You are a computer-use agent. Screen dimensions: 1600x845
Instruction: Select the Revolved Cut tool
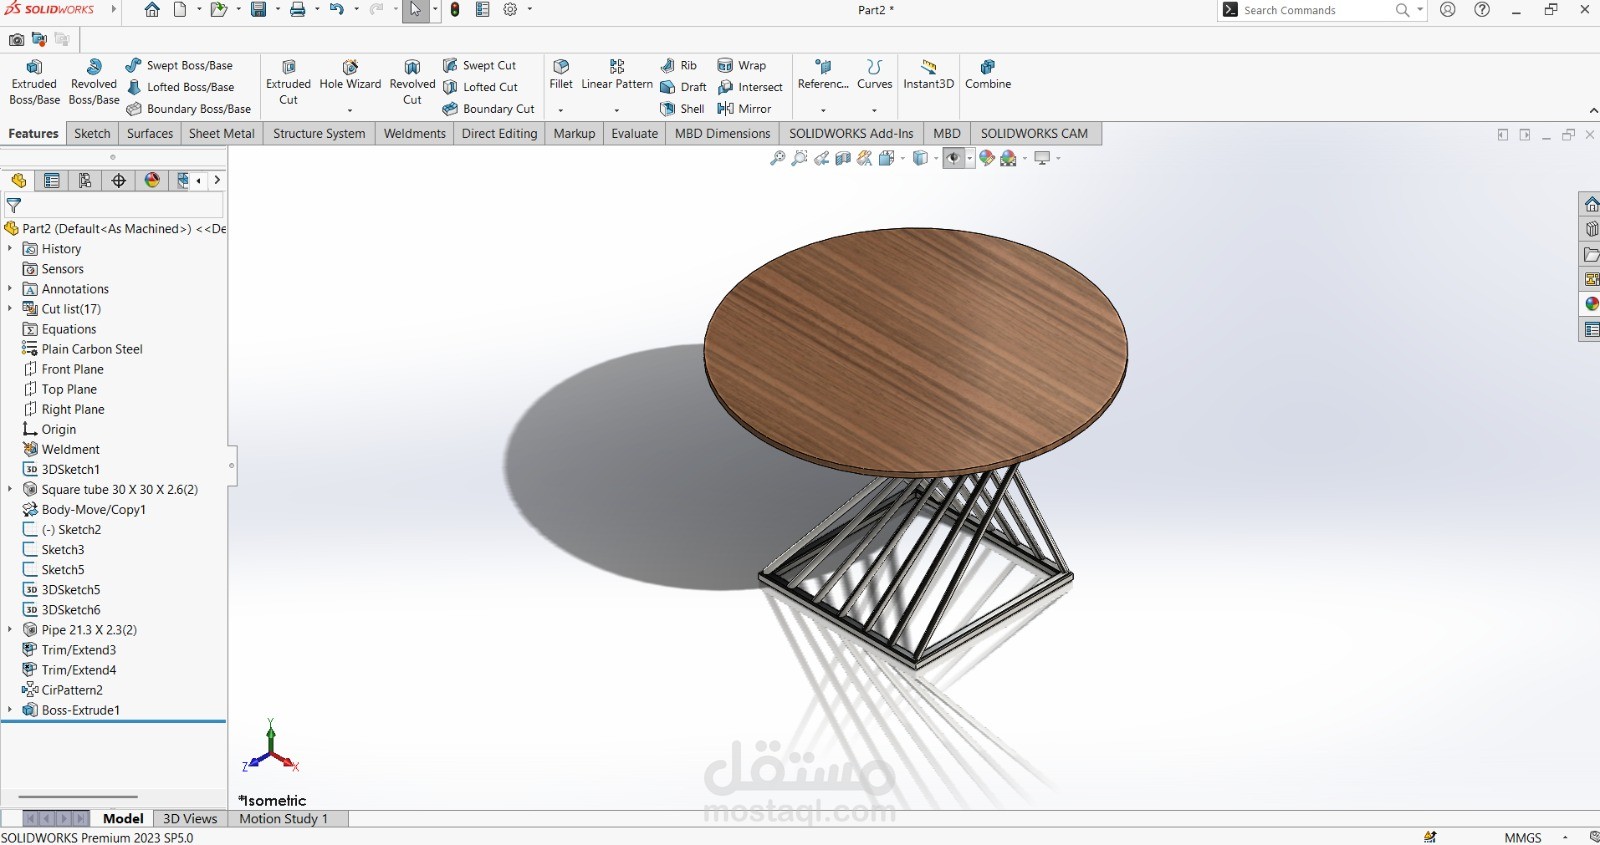pos(412,82)
